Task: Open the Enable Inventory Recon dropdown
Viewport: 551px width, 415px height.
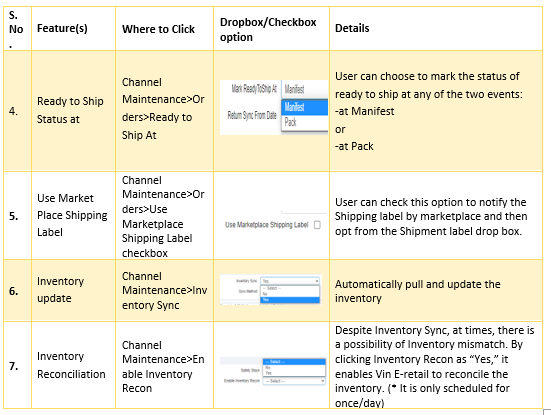Action: [x=294, y=381]
